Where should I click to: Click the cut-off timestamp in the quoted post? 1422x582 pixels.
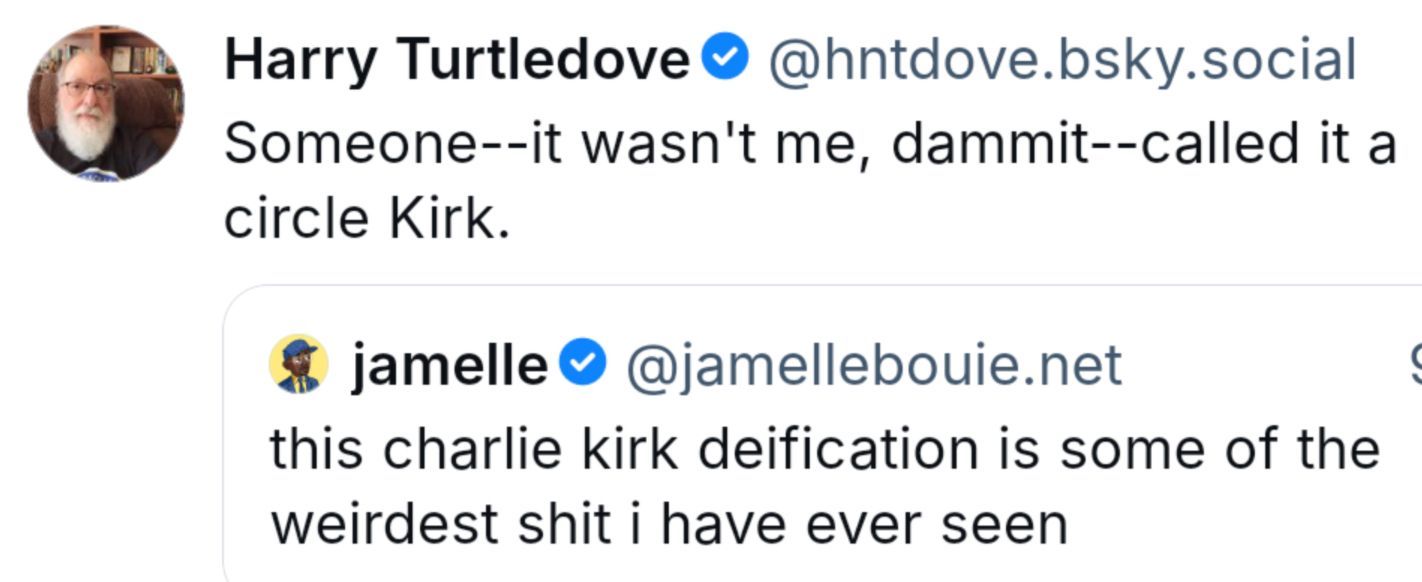pyautogui.click(x=1414, y=365)
